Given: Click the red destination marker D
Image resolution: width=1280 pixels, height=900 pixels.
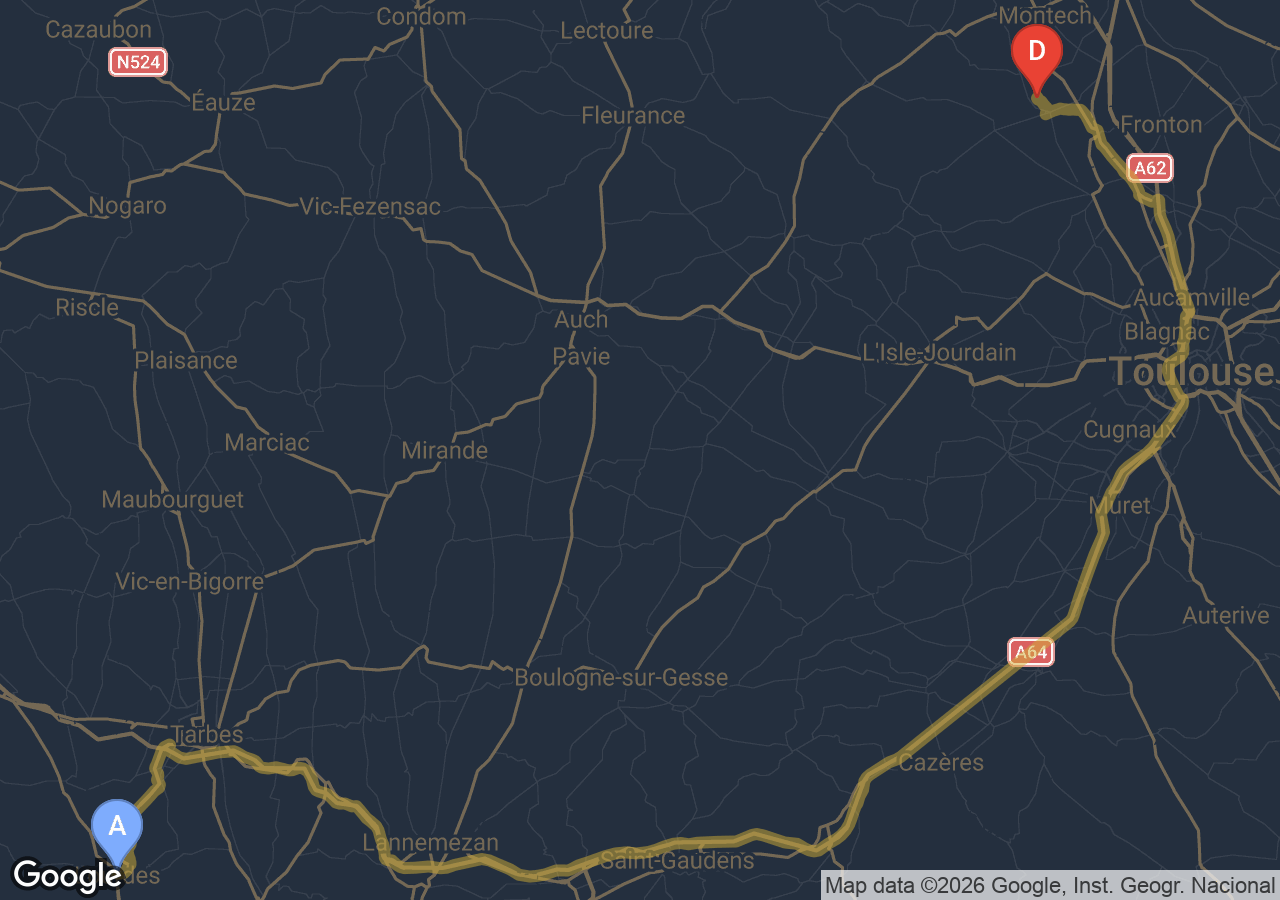Looking at the screenshot, I should 1037,58.
